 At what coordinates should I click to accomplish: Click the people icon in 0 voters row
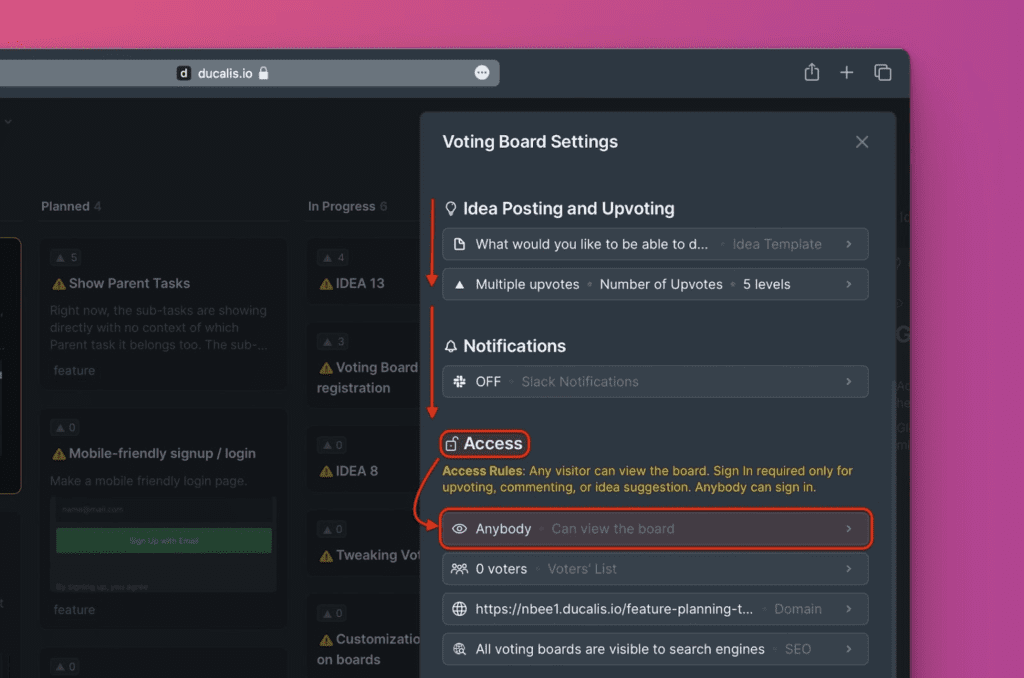460,569
